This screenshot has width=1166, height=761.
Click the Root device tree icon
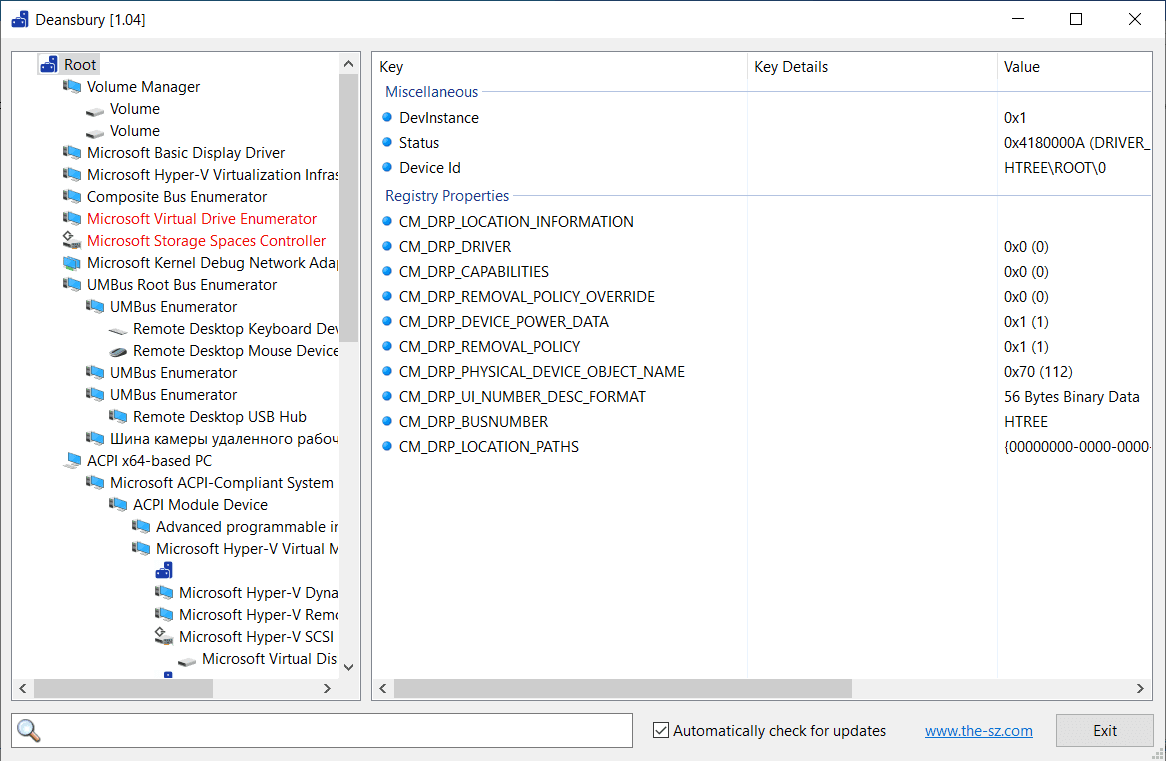(x=49, y=65)
